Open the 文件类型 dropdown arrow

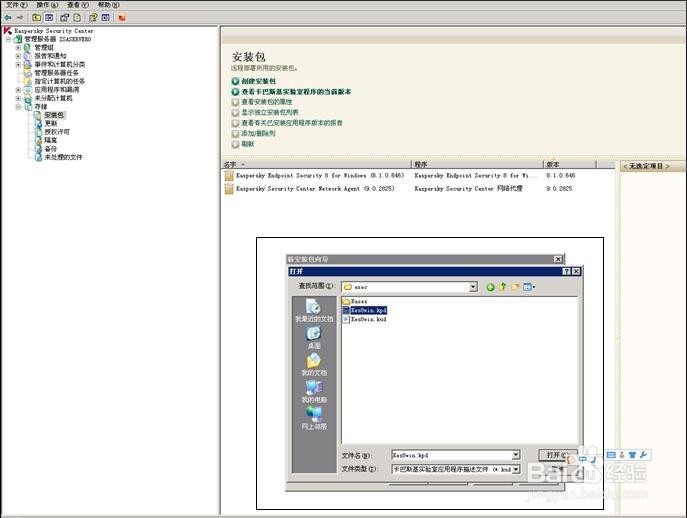pos(516,469)
